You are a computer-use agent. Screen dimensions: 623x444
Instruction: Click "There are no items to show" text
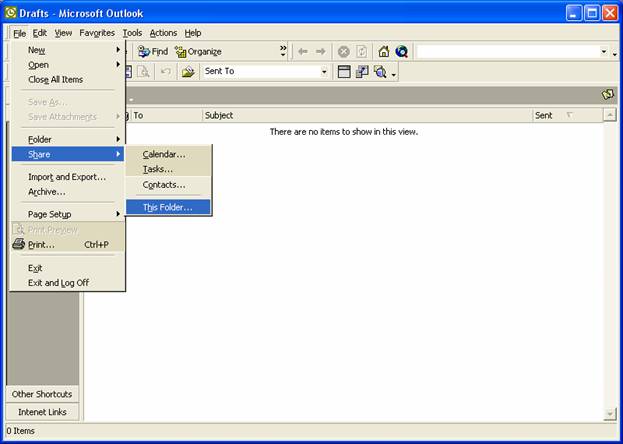[x=344, y=132]
